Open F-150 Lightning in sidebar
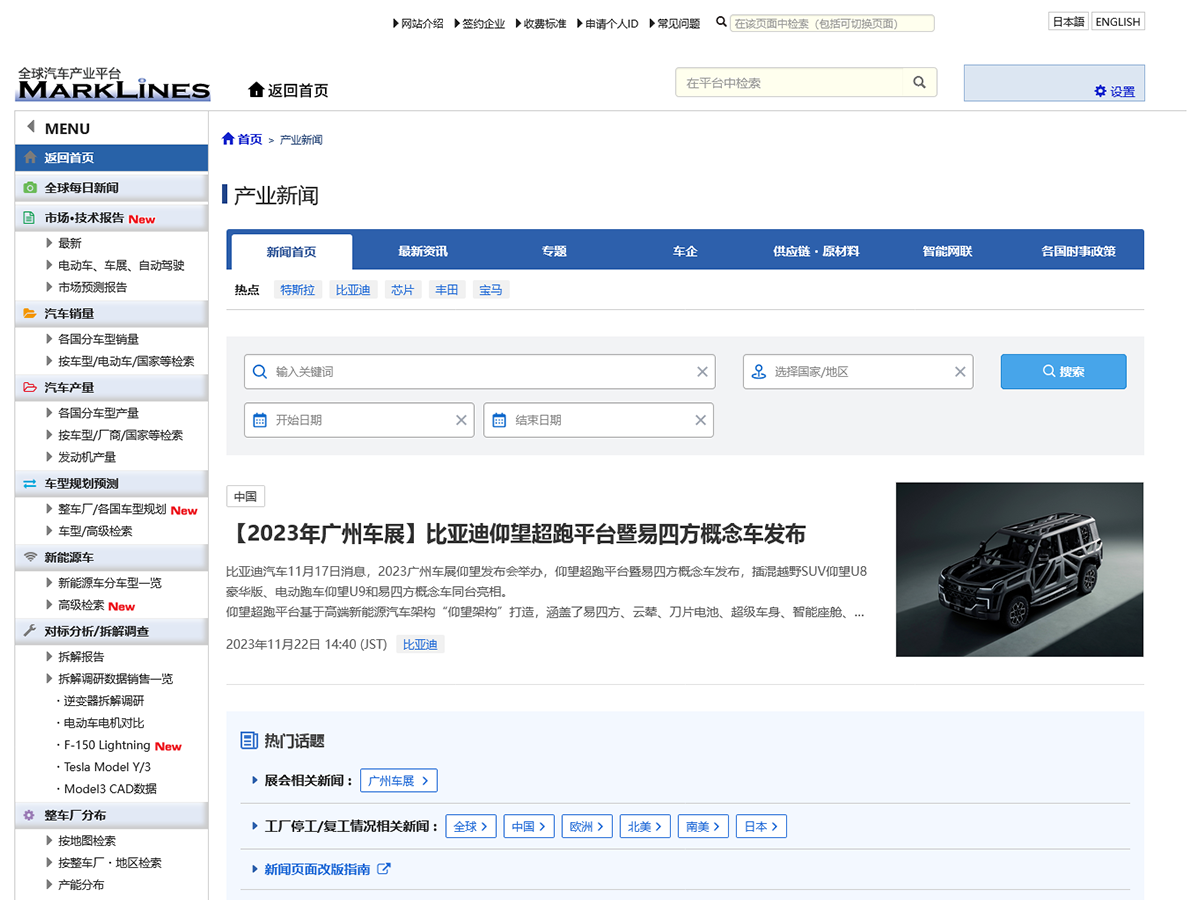 [107, 745]
